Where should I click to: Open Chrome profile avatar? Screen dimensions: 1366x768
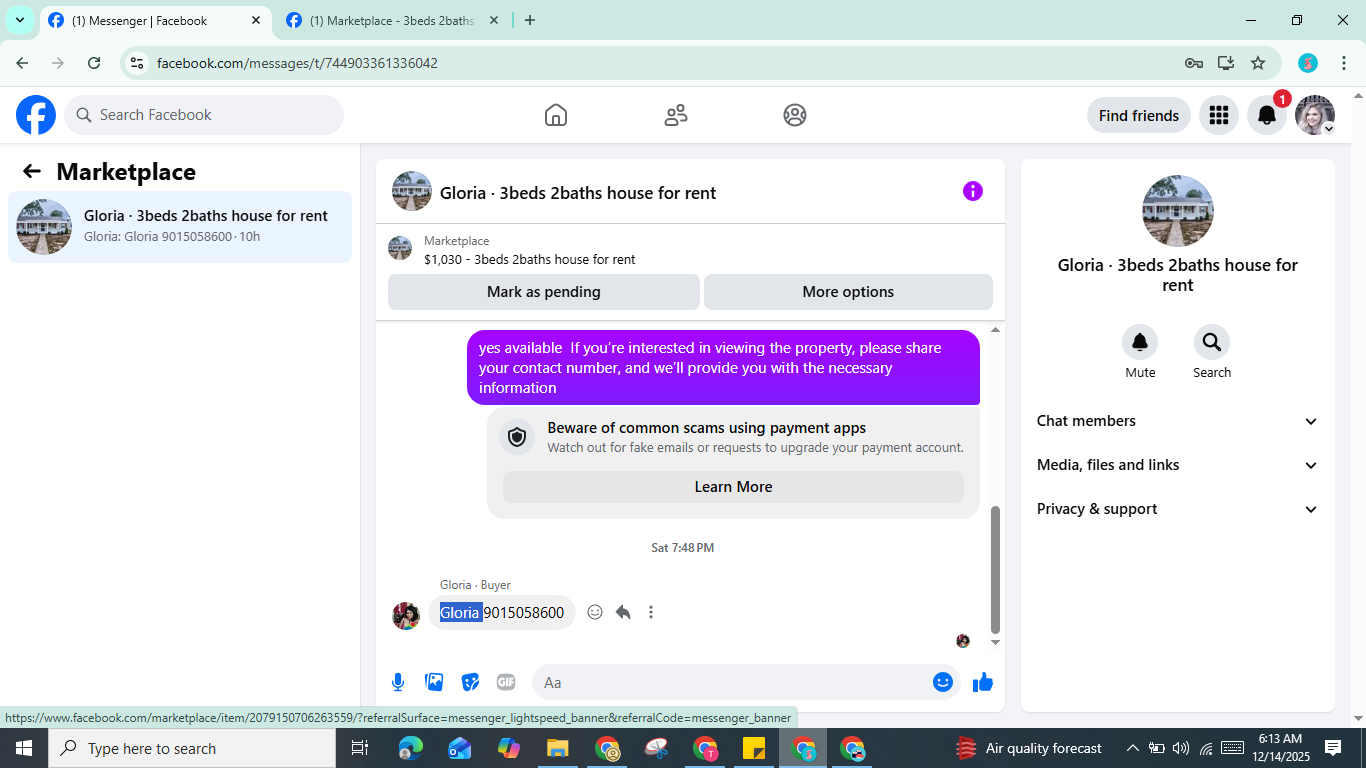pyautogui.click(x=1308, y=63)
